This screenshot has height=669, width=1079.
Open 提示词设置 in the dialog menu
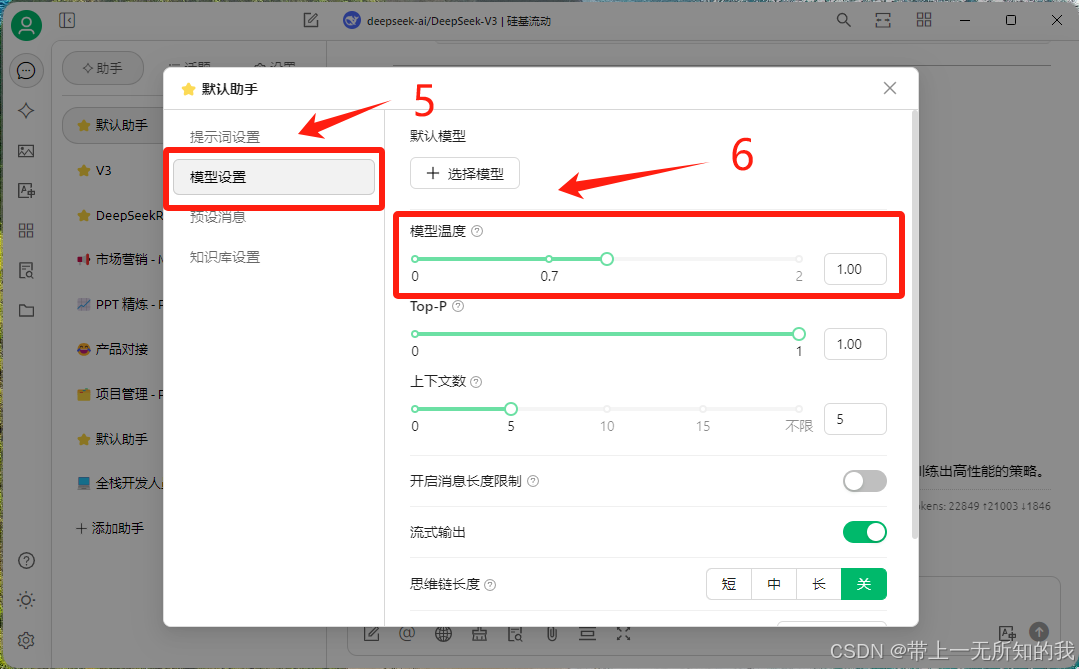[x=225, y=137]
